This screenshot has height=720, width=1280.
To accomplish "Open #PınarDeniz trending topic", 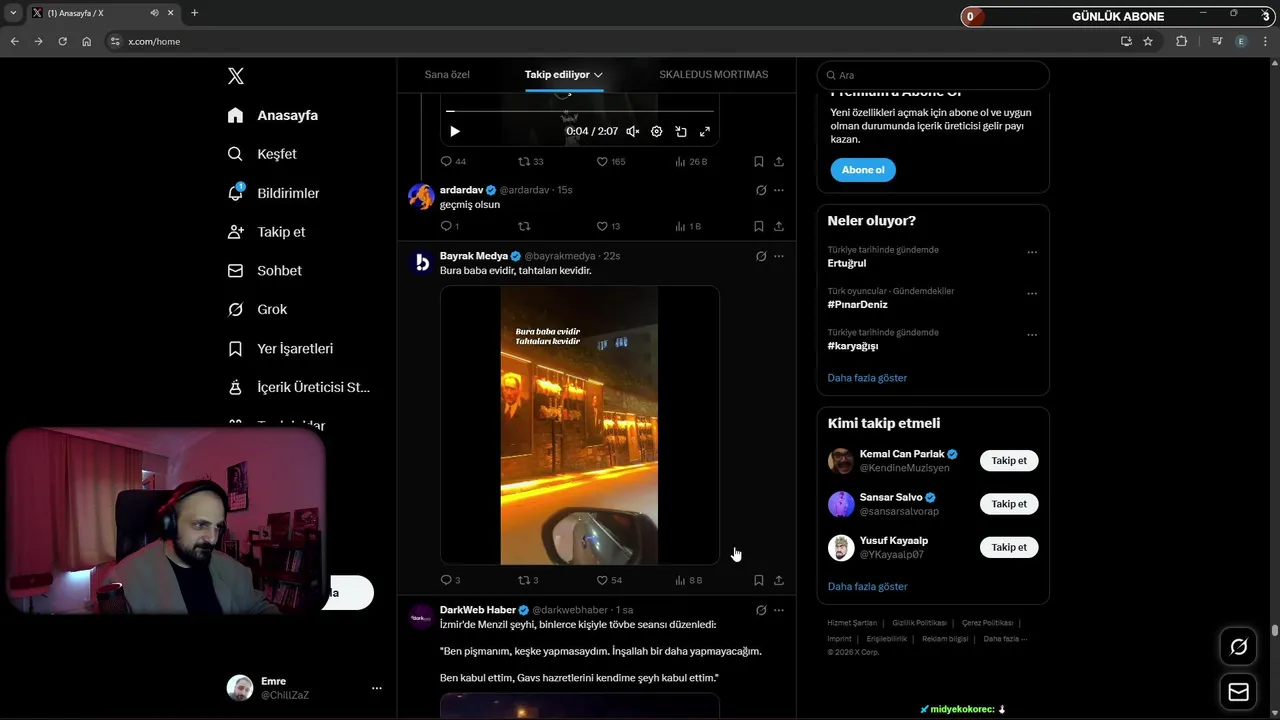I will (858, 304).
